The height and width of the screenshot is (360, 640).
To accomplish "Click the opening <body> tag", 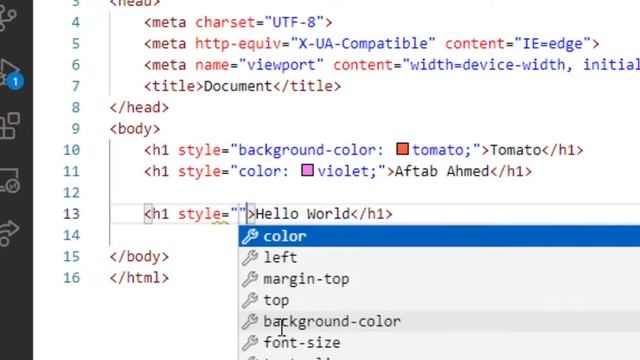I will 135,129.
